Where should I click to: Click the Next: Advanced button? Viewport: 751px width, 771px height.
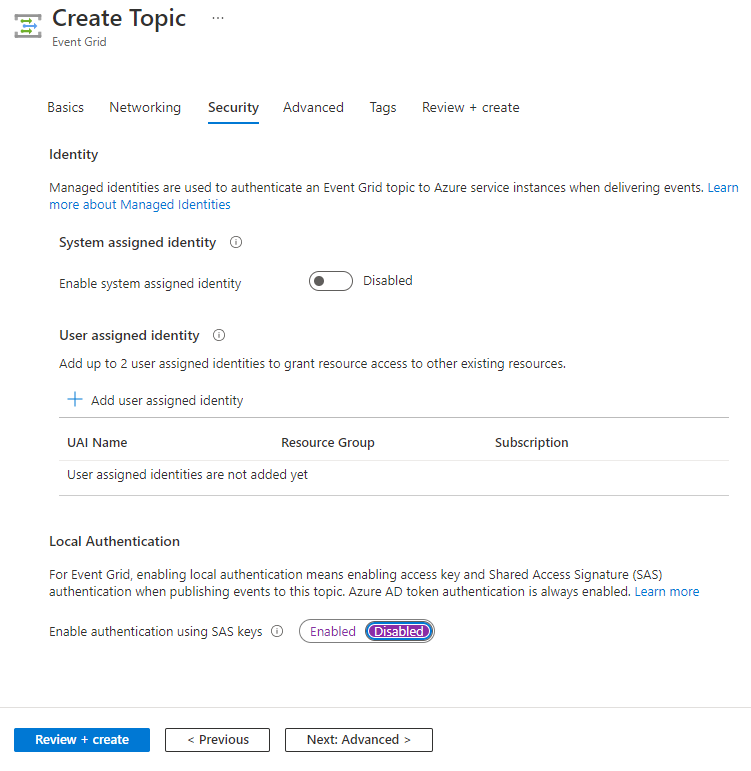click(x=358, y=740)
